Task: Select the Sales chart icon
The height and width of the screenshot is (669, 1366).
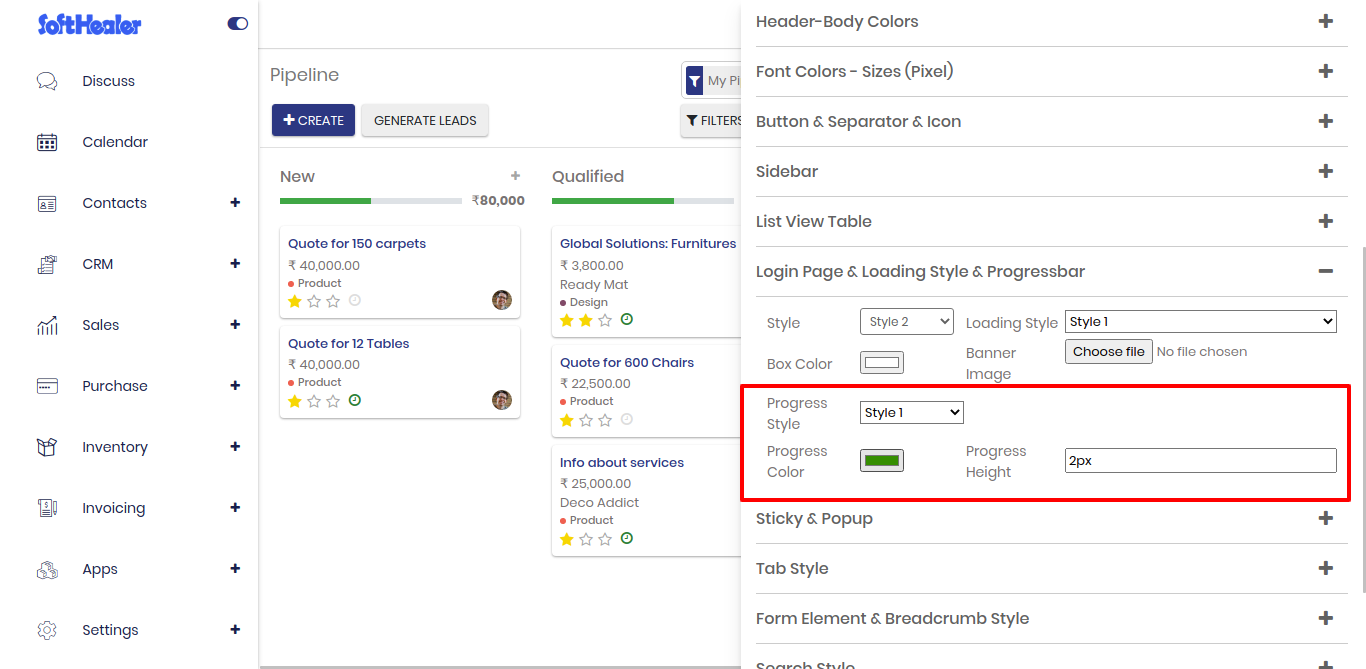Action: [x=47, y=325]
